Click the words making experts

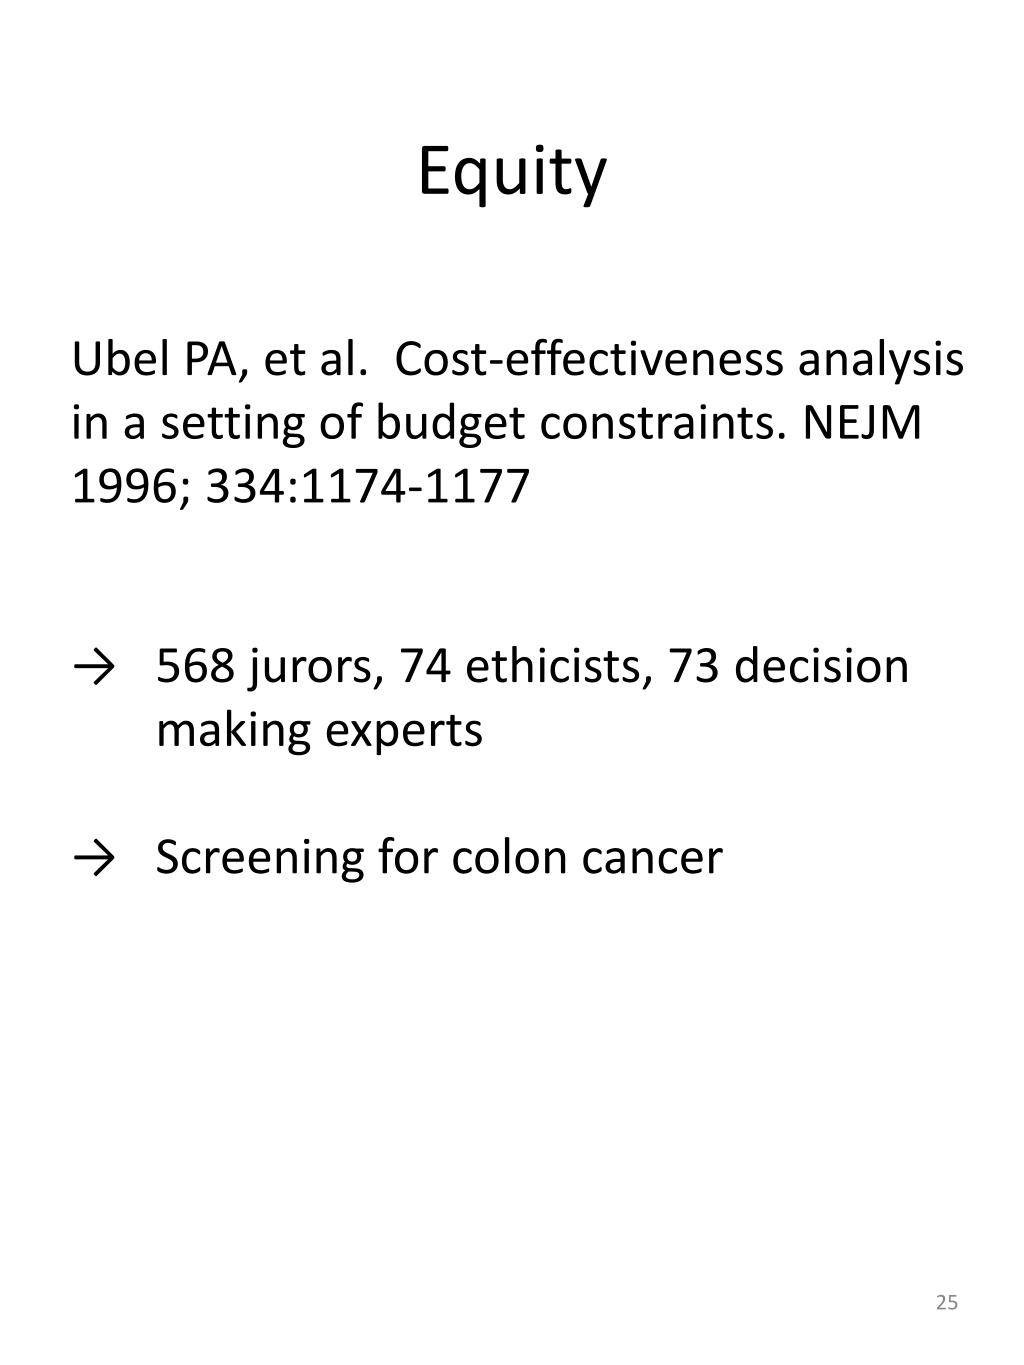click(x=319, y=732)
